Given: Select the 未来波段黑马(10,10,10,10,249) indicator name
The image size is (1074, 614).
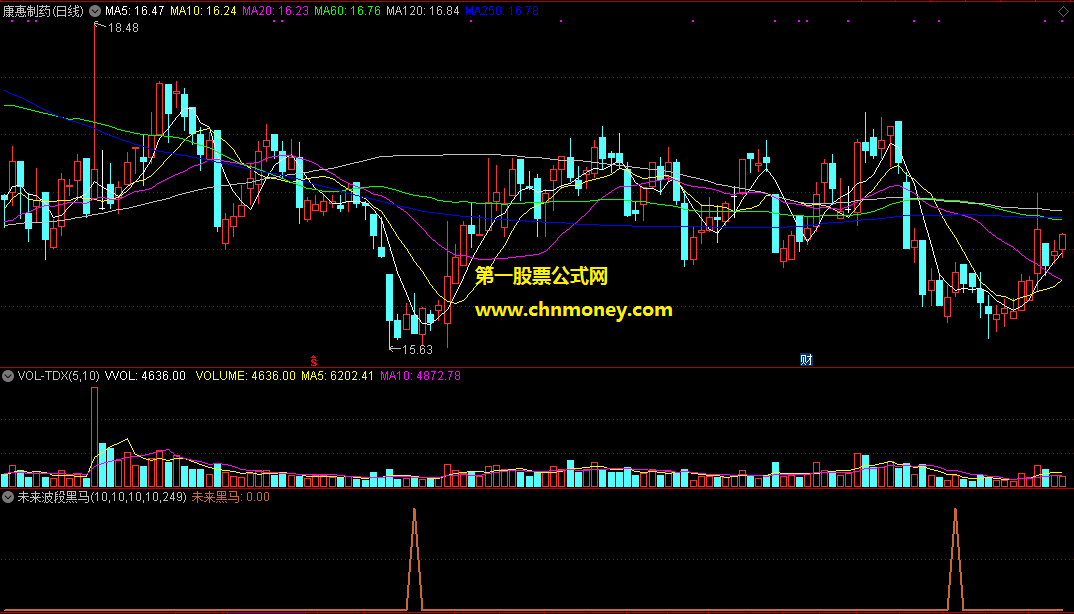Looking at the screenshot, I should [102, 497].
